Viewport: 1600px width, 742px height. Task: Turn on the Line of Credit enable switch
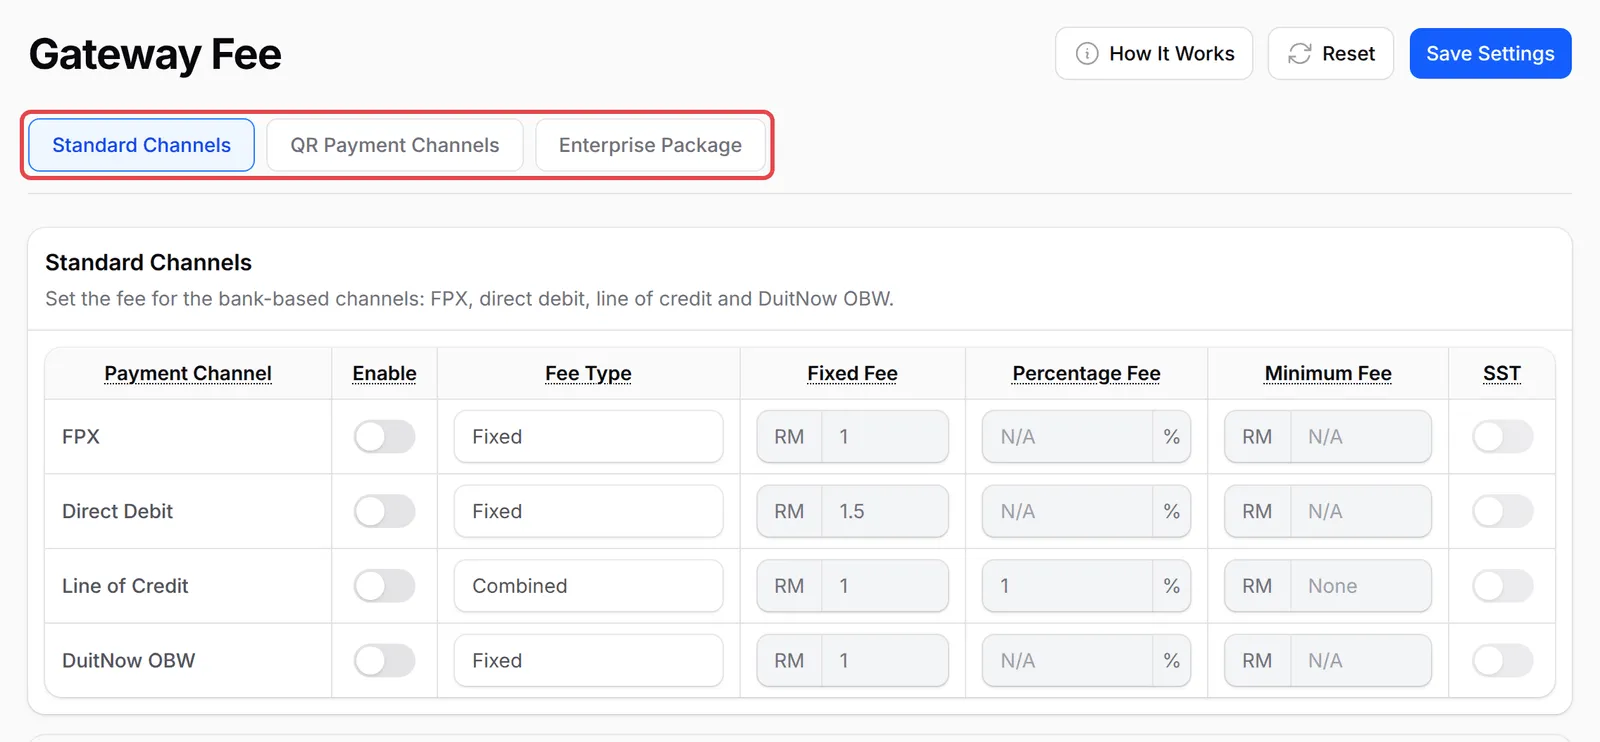pos(384,586)
